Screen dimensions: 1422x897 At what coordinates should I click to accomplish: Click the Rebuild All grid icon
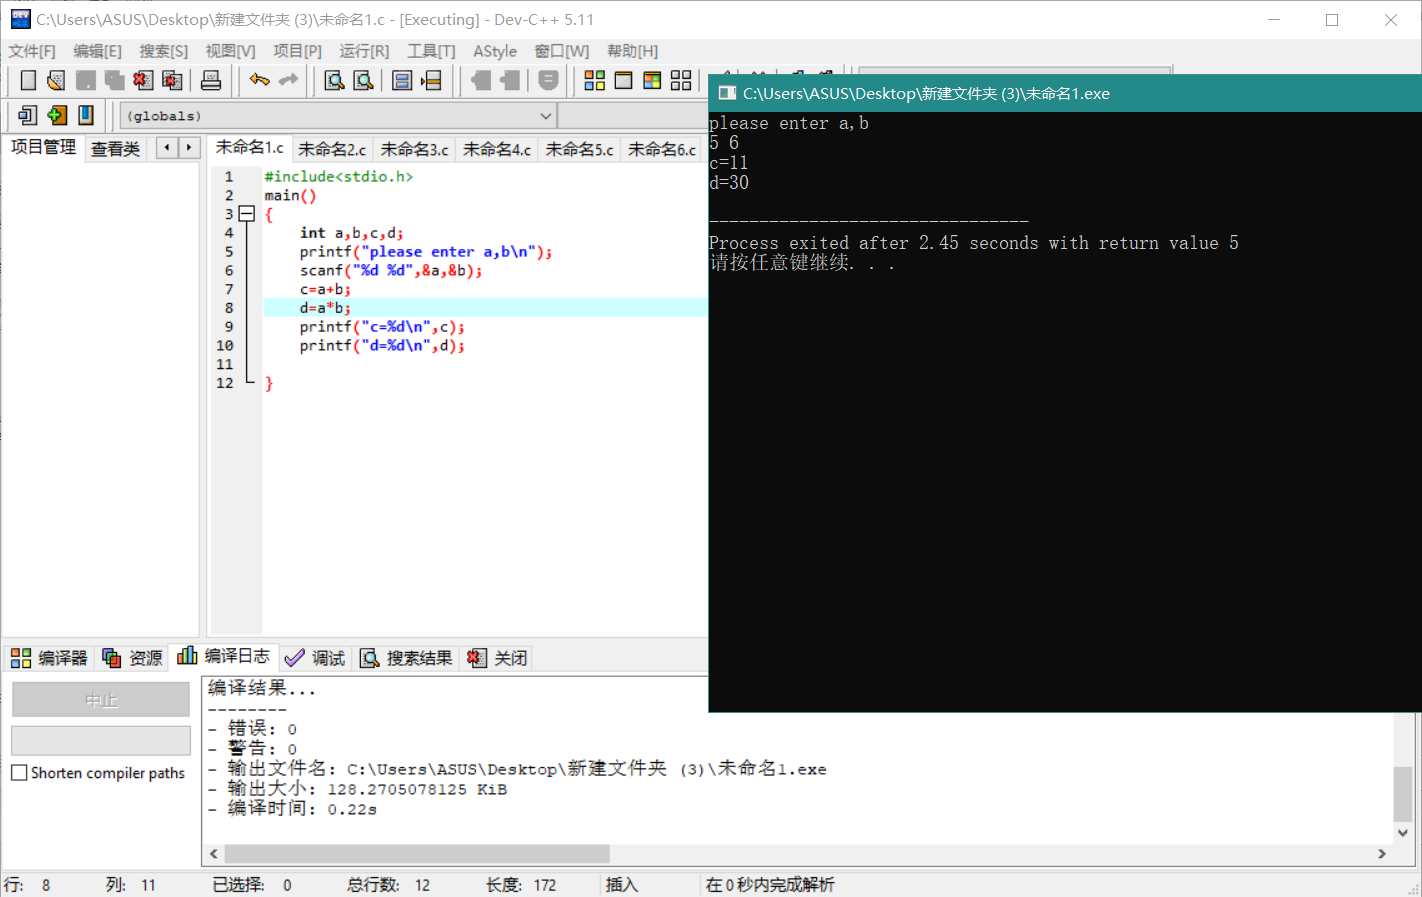[681, 80]
